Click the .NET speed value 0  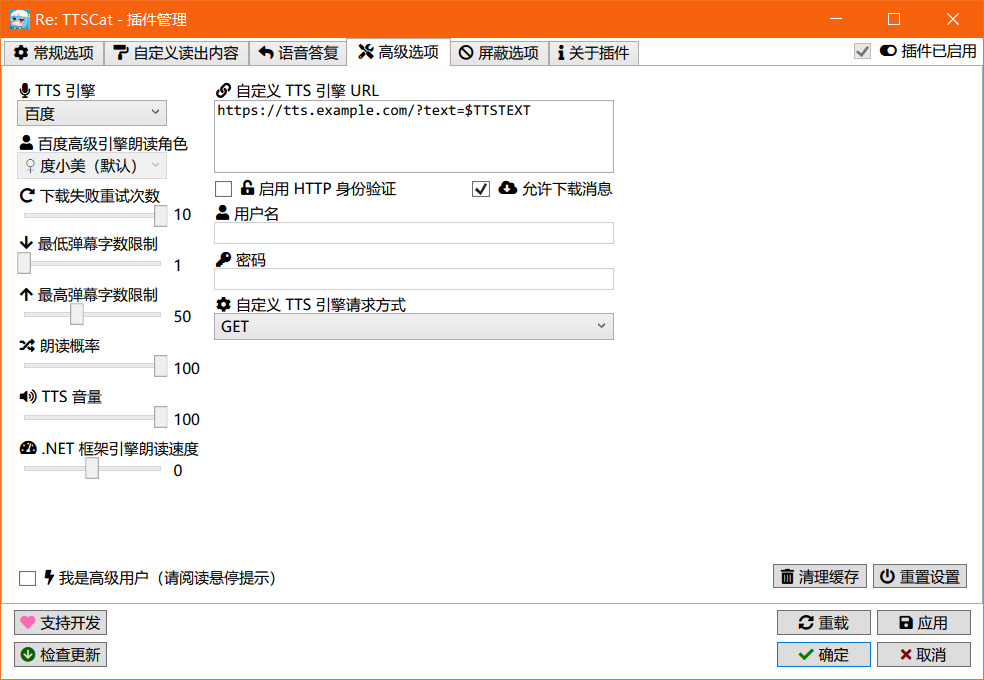178,470
